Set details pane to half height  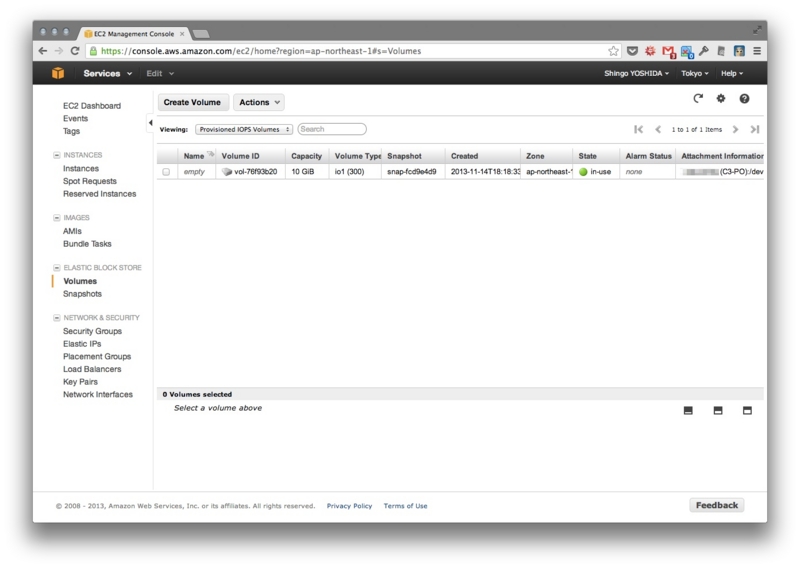tap(718, 410)
